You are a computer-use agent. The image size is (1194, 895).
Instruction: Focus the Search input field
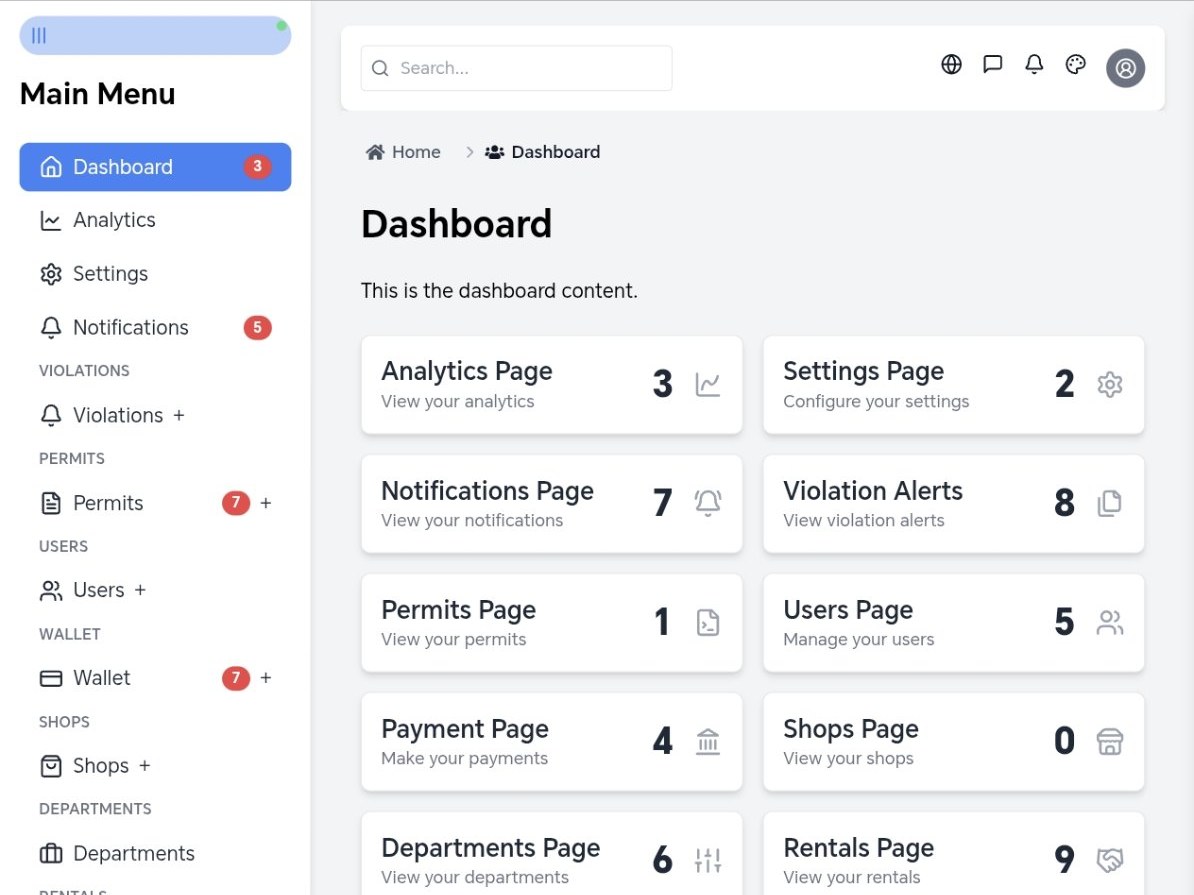coord(516,69)
